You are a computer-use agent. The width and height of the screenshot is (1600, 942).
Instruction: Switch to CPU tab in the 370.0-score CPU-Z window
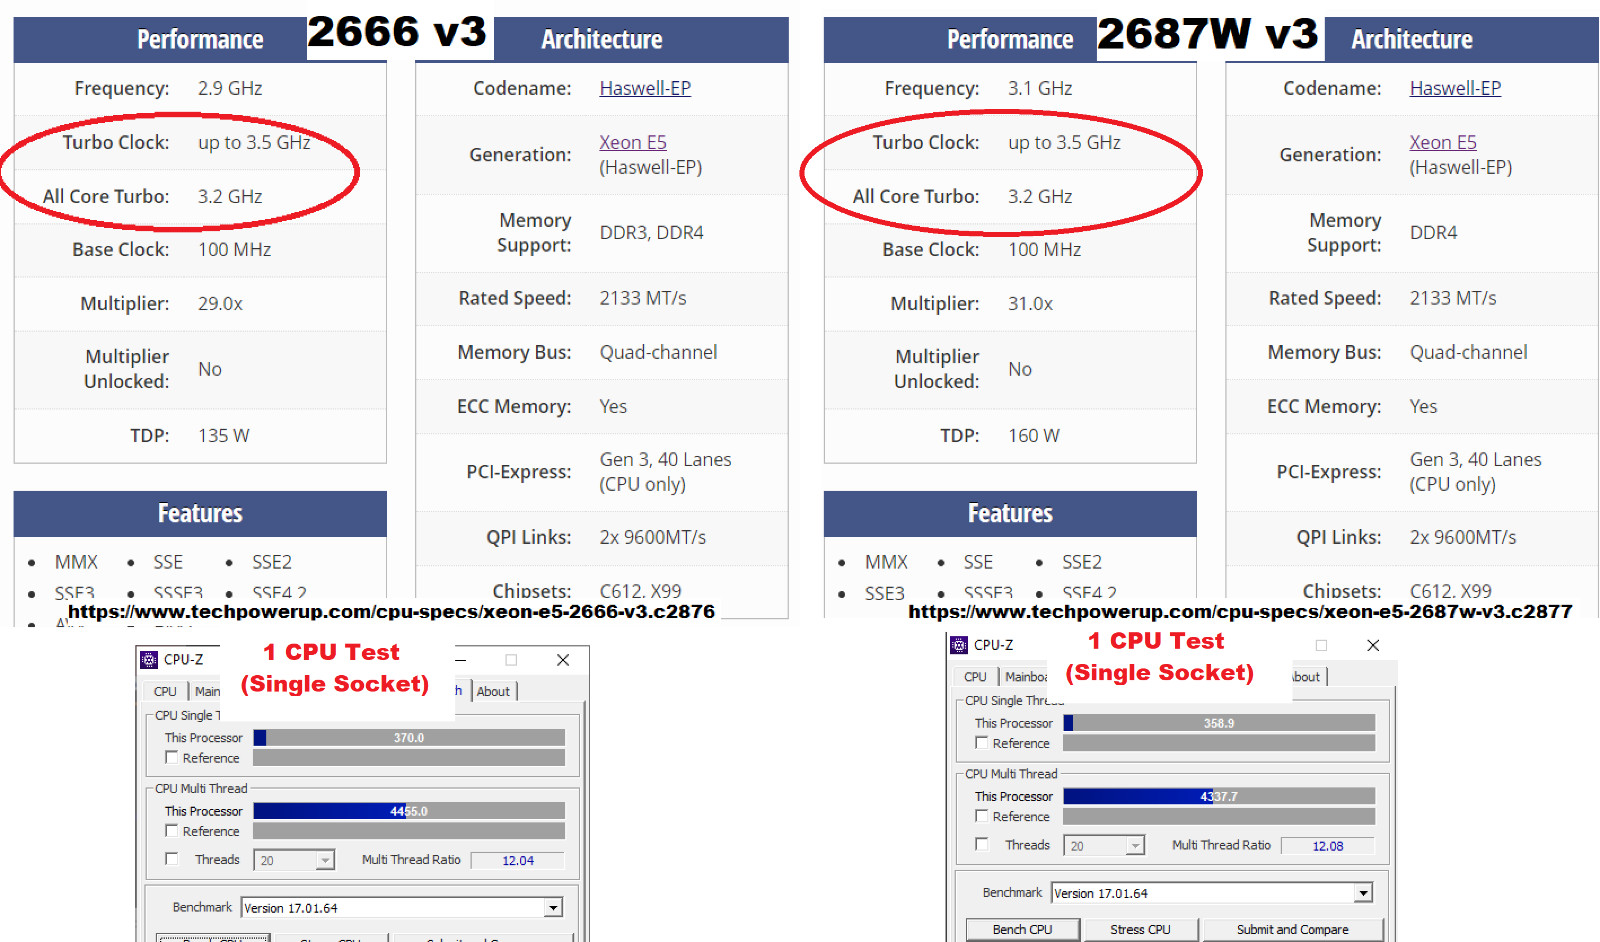tap(165, 691)
